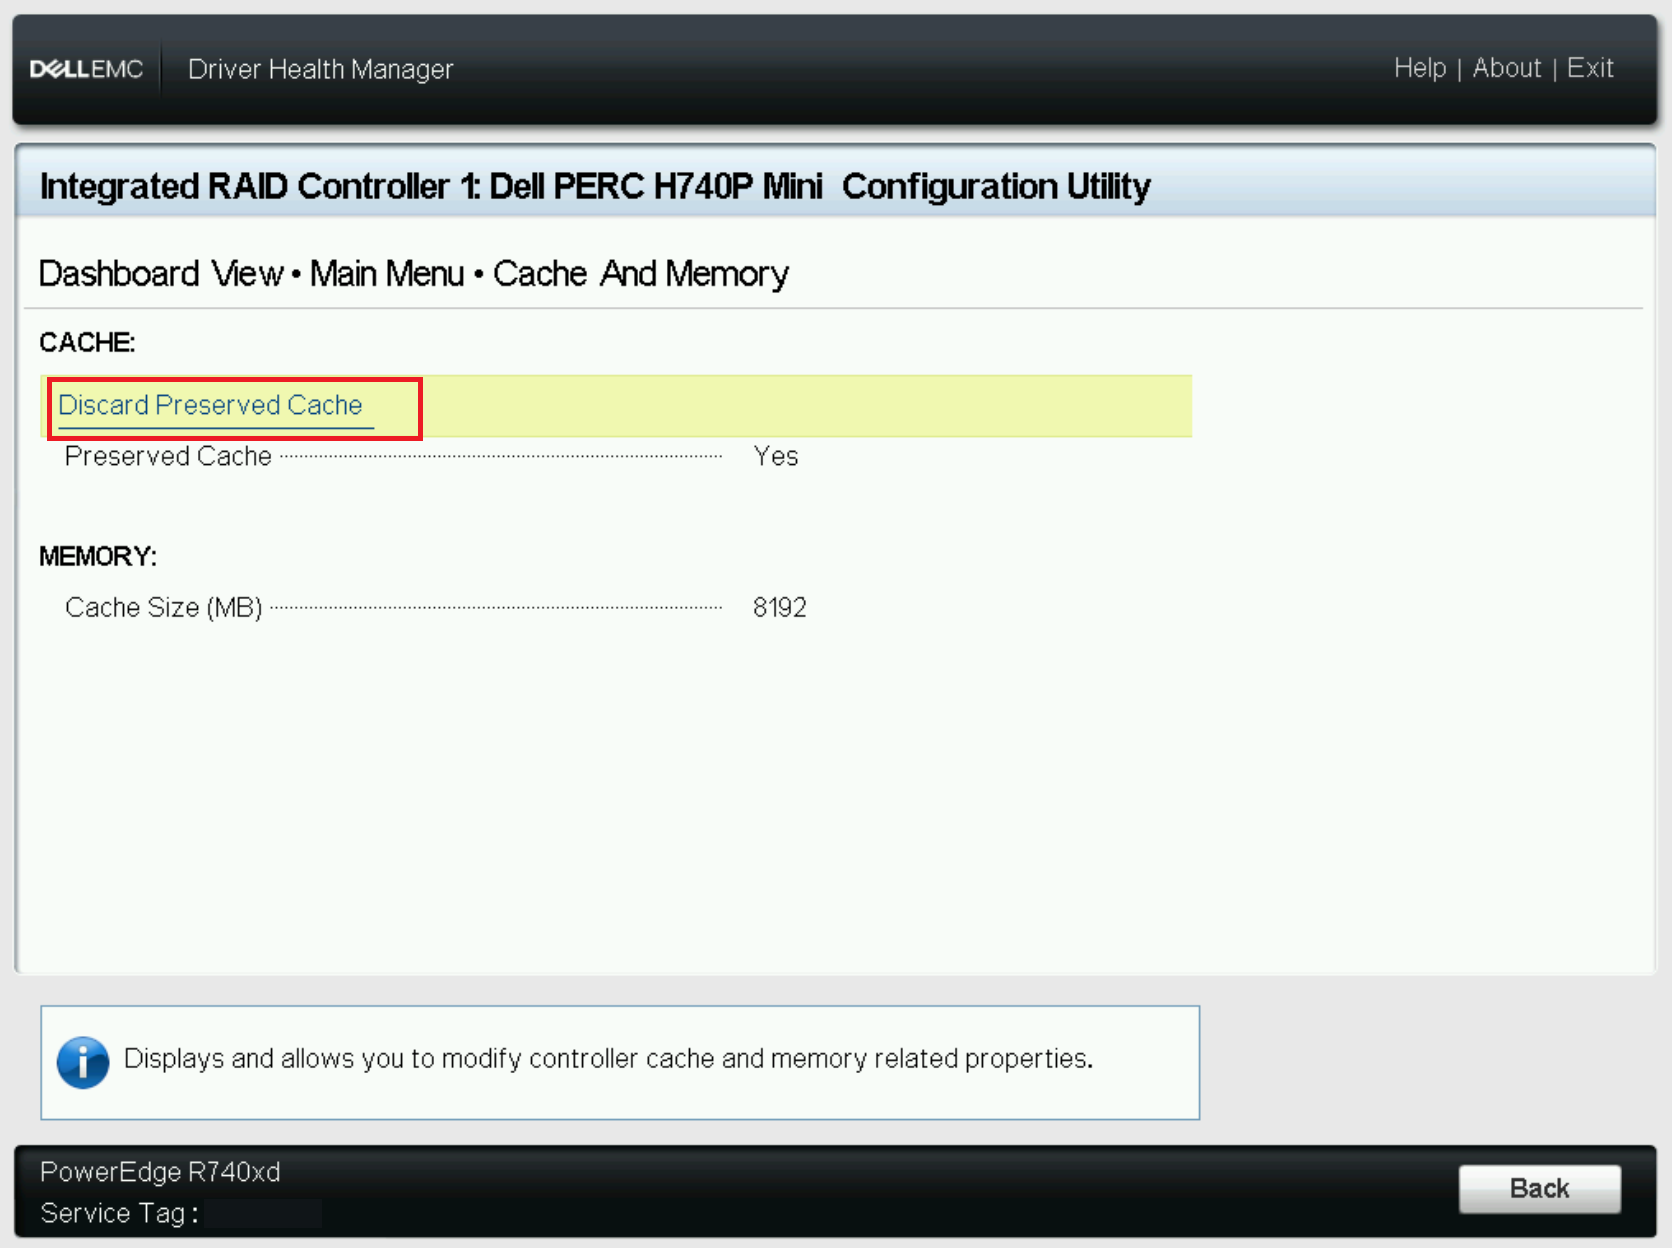
Task: Click the Service Tag field
Action: (264, 1213)
